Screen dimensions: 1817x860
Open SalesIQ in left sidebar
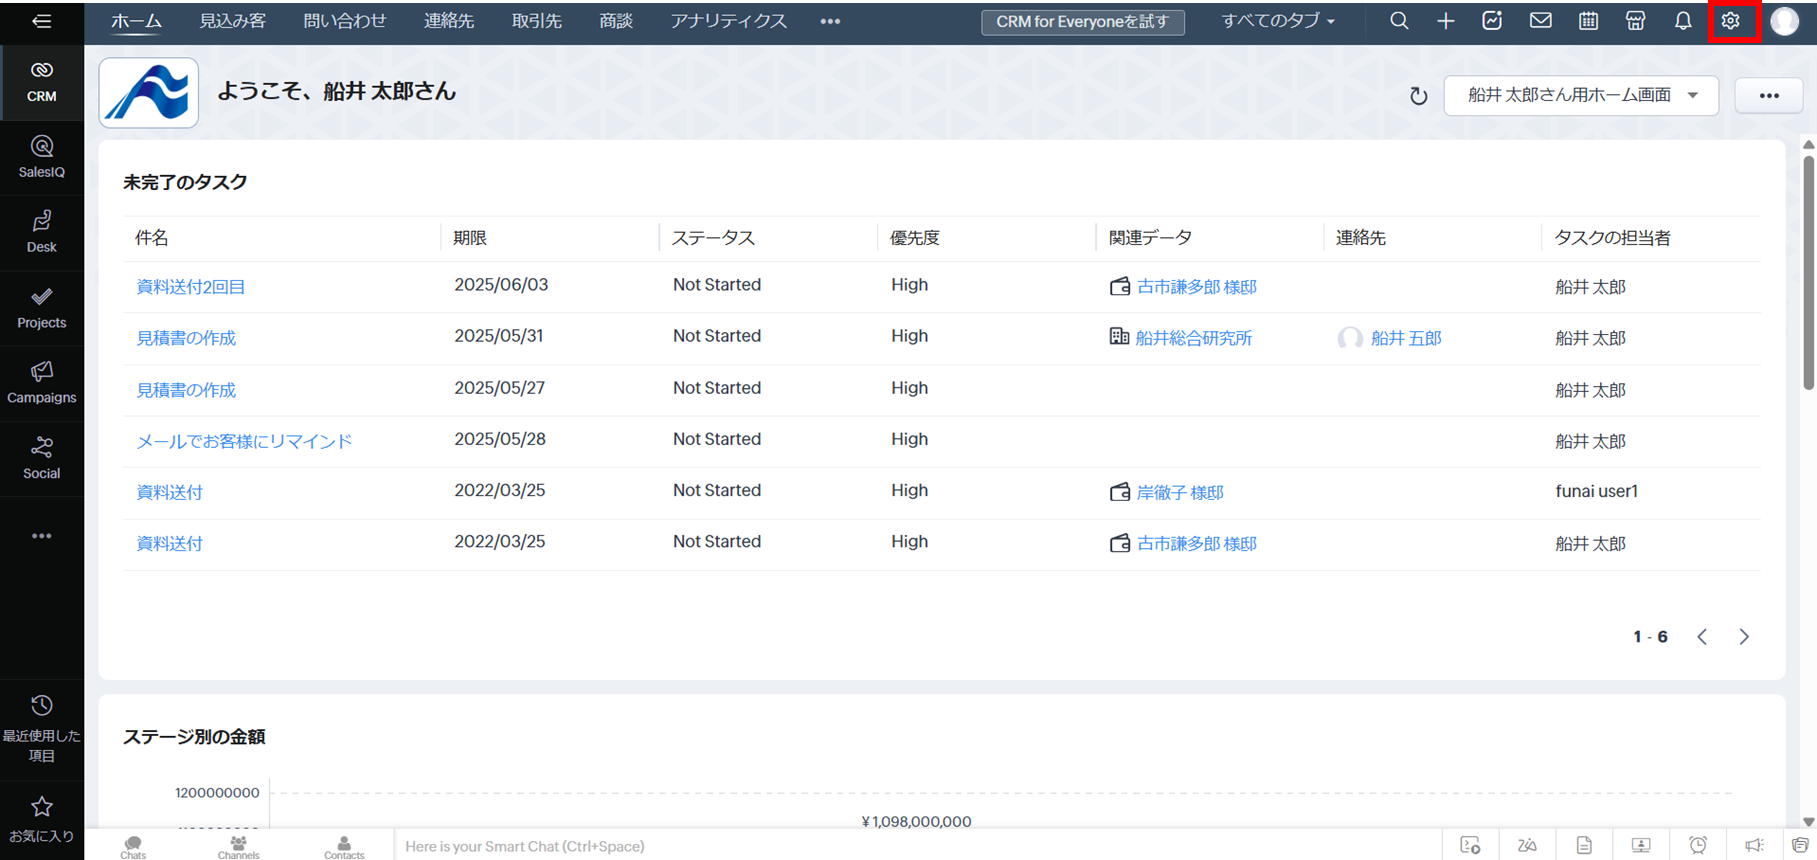(42, 157)
